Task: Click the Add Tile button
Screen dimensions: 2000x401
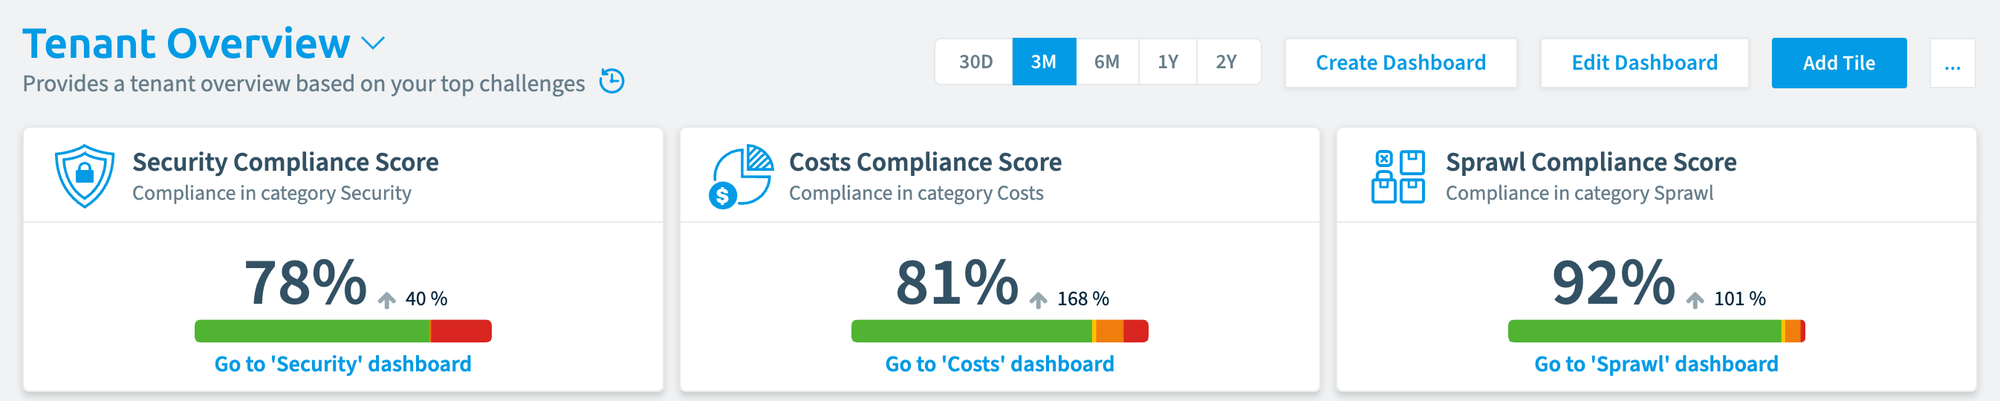Action: tap(1839, 63)
